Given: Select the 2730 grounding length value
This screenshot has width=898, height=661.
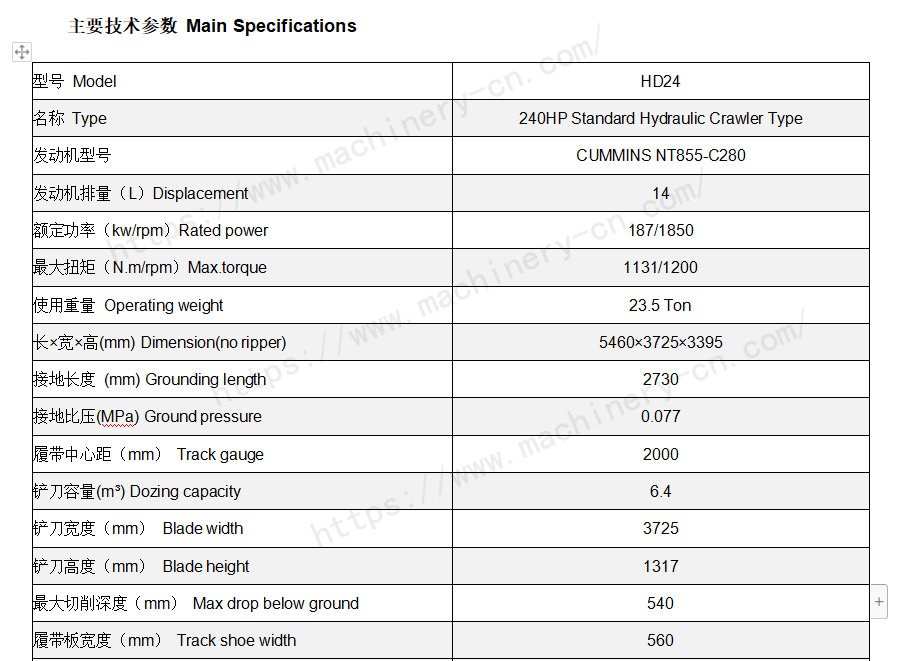Looking at the screenshot, I should tap(660, 379).
